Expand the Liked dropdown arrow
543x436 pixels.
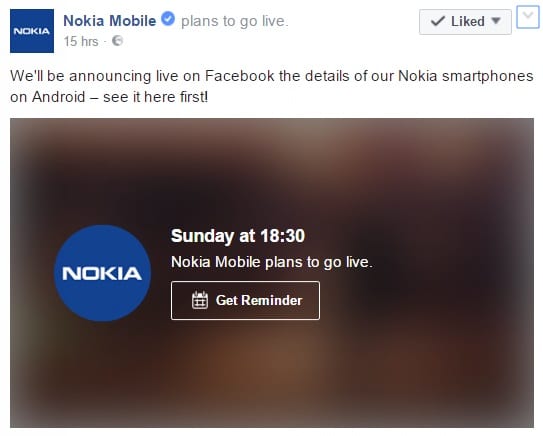coord(496,21)
